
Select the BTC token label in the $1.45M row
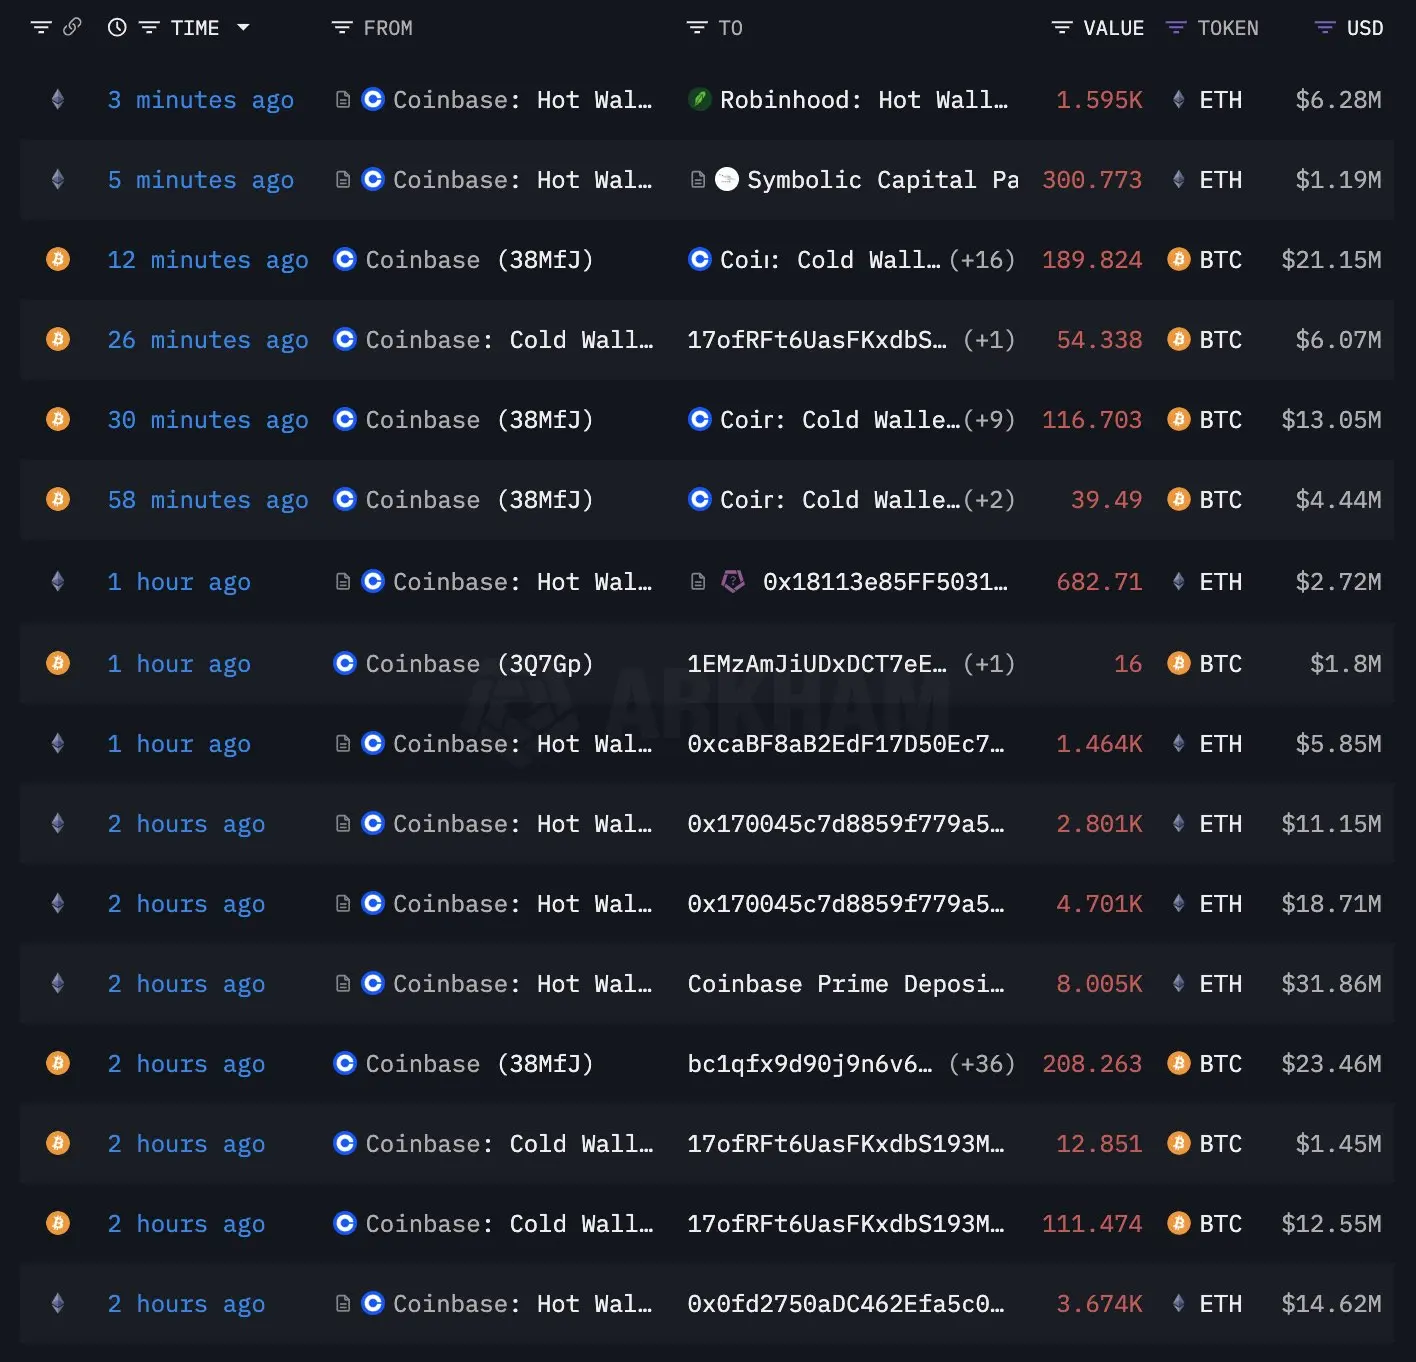[x=1221, y=1144]
